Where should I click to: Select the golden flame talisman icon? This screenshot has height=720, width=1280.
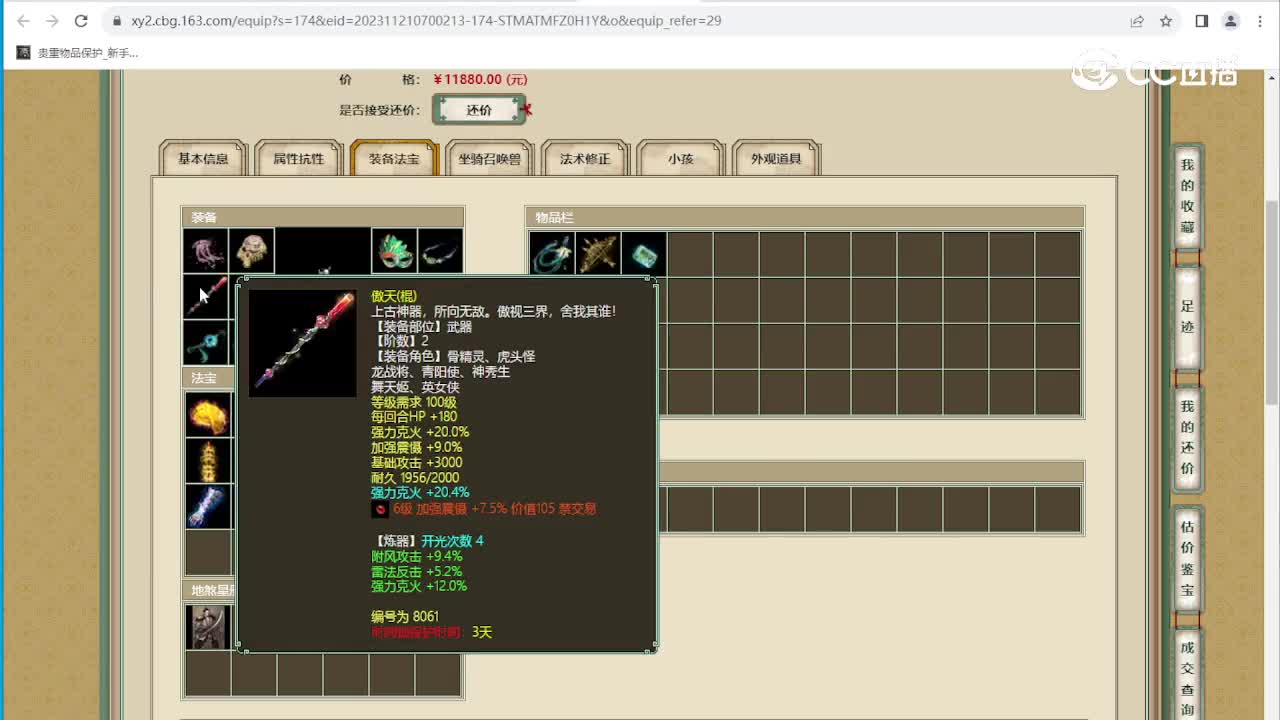[208, 414]
